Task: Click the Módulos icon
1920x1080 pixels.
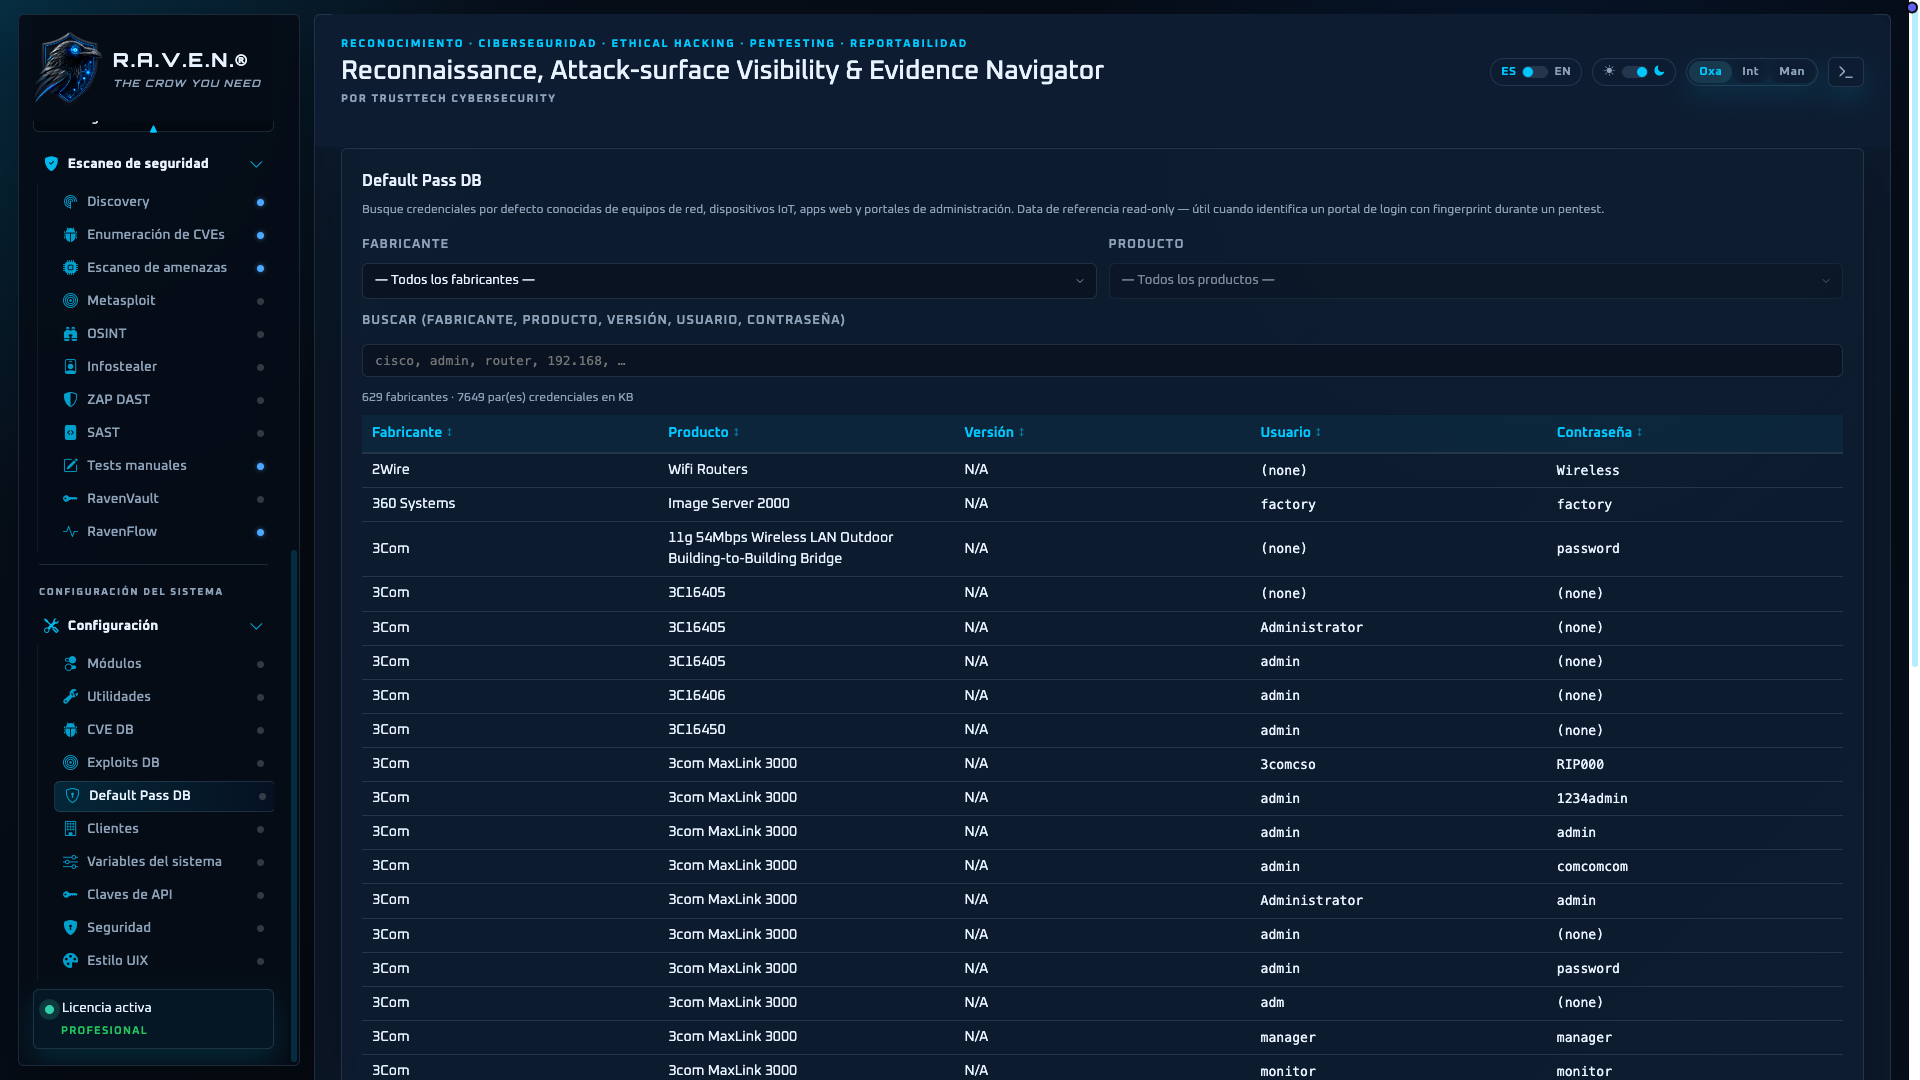Action: 70,664
